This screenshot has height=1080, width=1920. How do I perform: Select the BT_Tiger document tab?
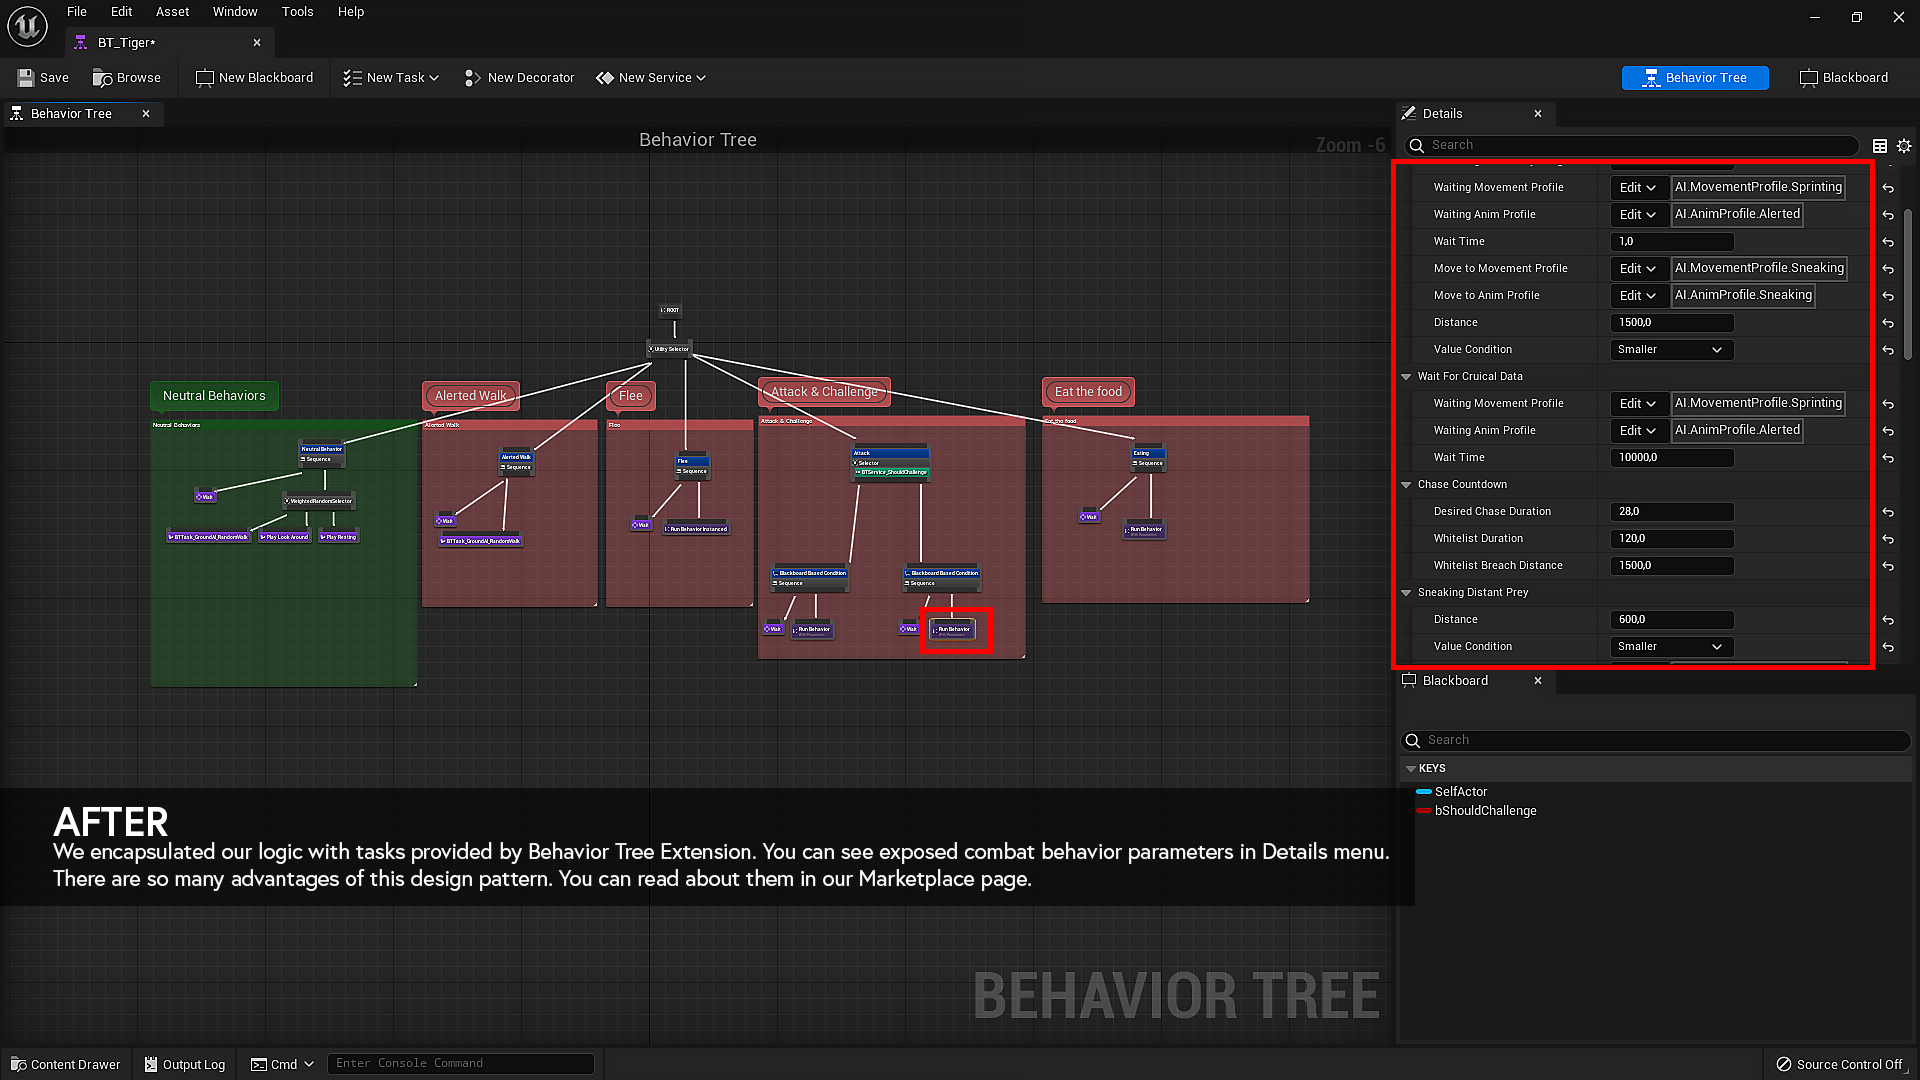point(127,43)
